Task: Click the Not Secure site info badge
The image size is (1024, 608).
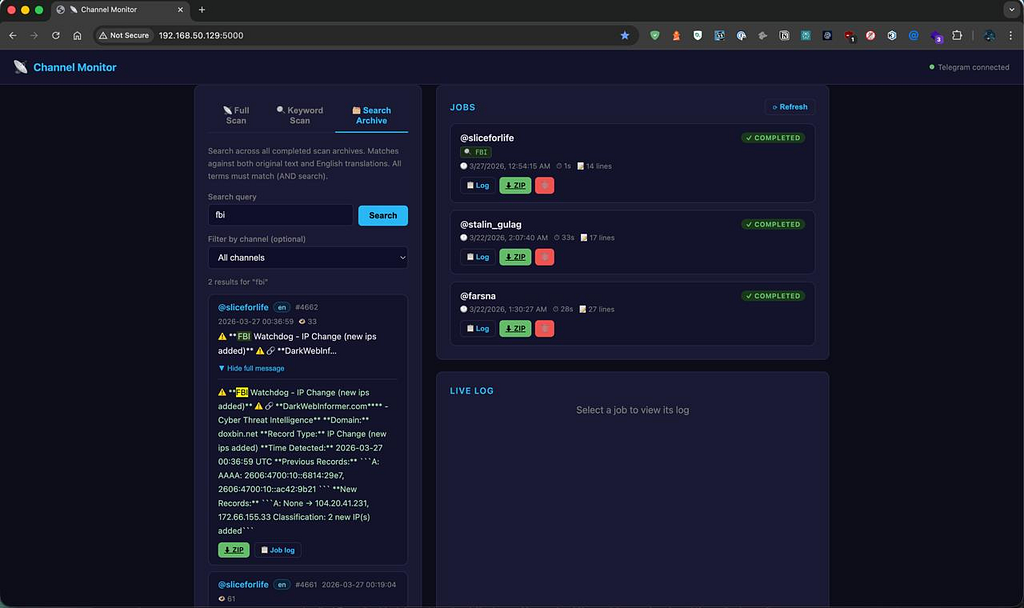Action: [x=124, y=35]
